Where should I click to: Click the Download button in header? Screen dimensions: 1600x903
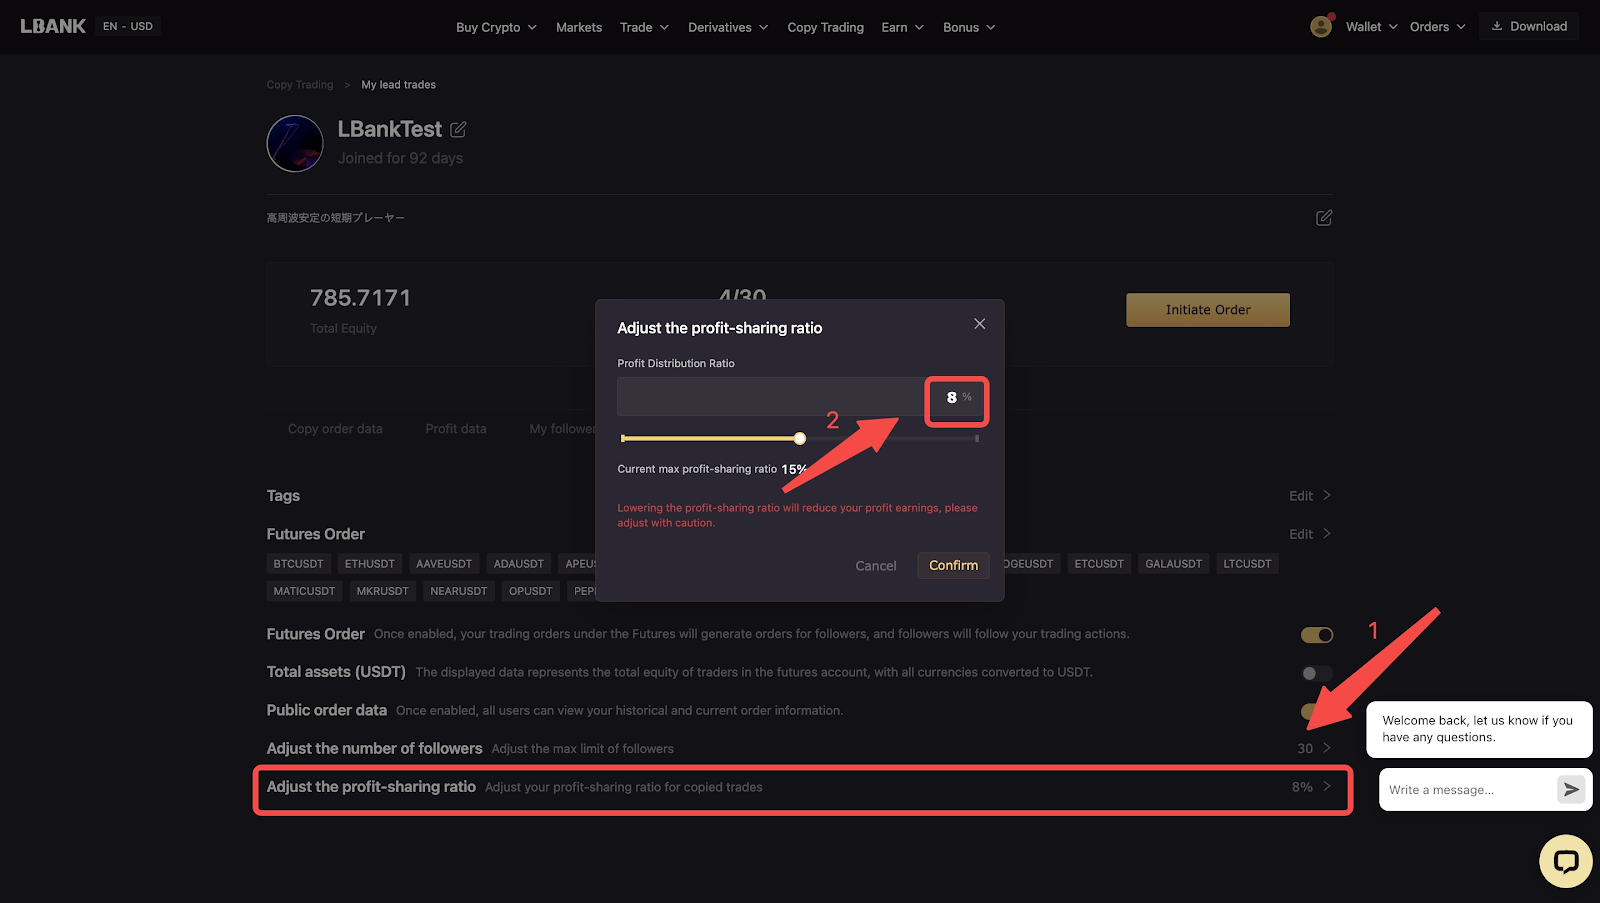point(1529,26)
